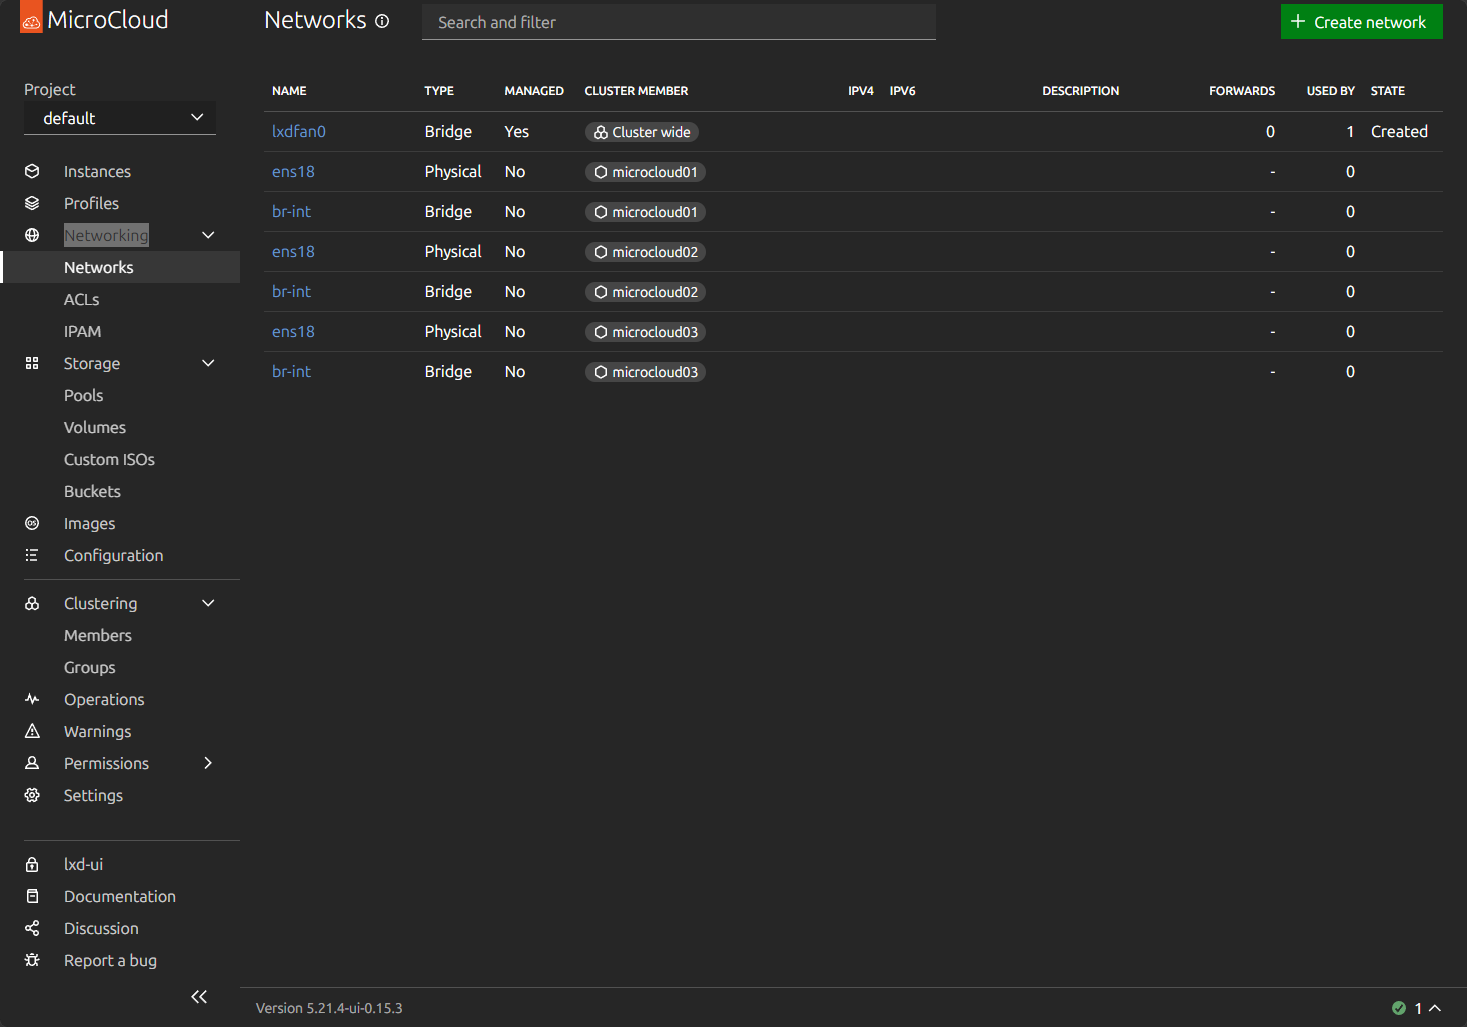The image size is (1467, 1027).
Task: Sort by the FORWARDS column header
Action: pyautogui.click(x=1242, y=91)
